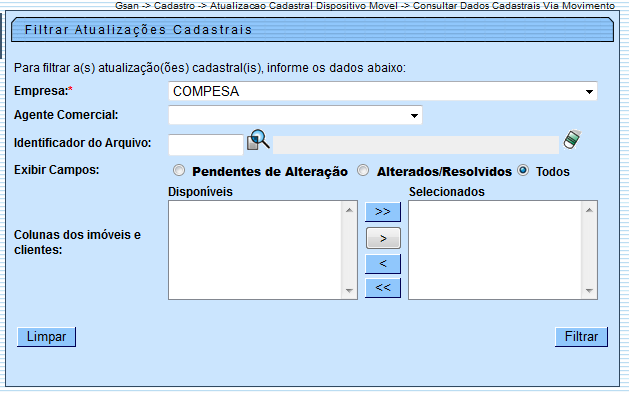629x393 pixels.
Task: Select the Todos radio button
Action: click(523, 170)
